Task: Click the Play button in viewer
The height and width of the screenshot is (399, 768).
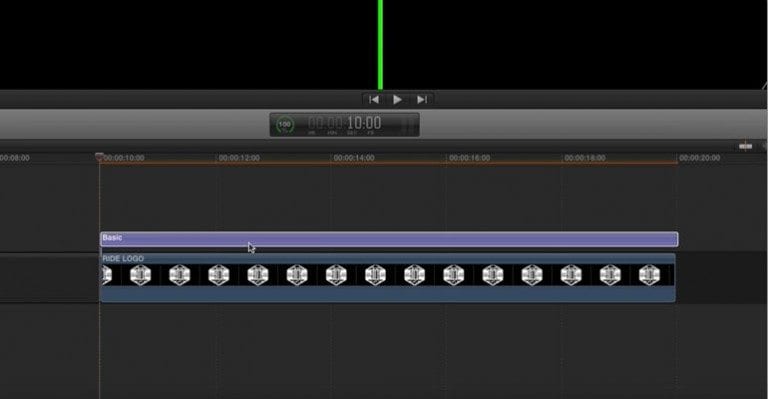Action: click(x=397, y=100)
